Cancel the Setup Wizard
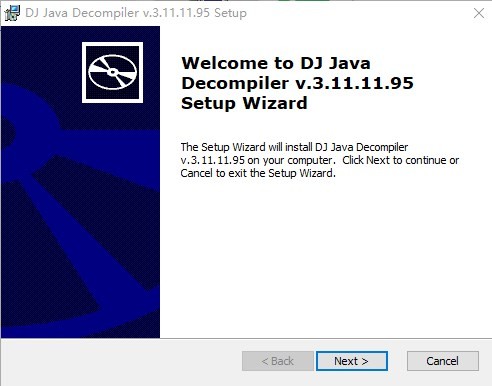 [443, 361]
